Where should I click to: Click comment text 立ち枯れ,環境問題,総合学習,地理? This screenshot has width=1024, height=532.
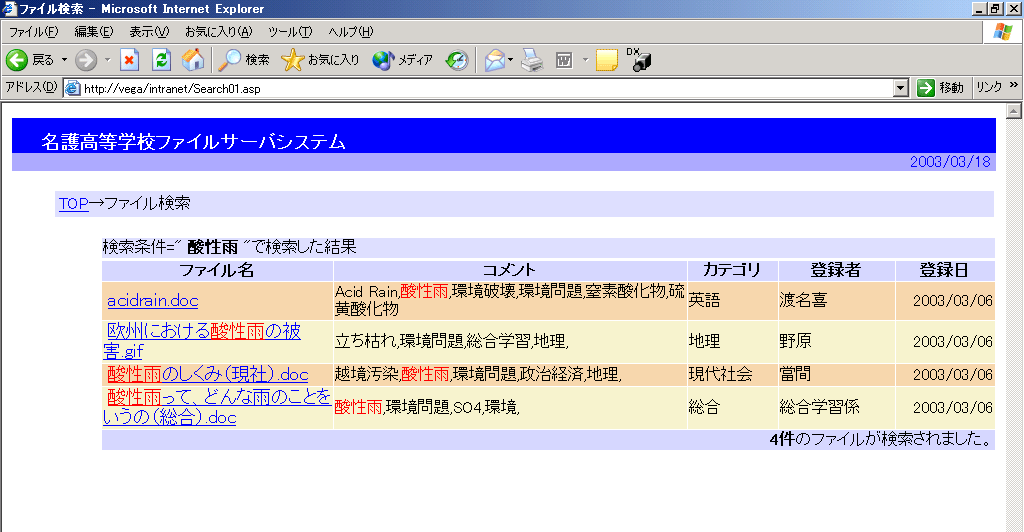(x=452, y=341)
